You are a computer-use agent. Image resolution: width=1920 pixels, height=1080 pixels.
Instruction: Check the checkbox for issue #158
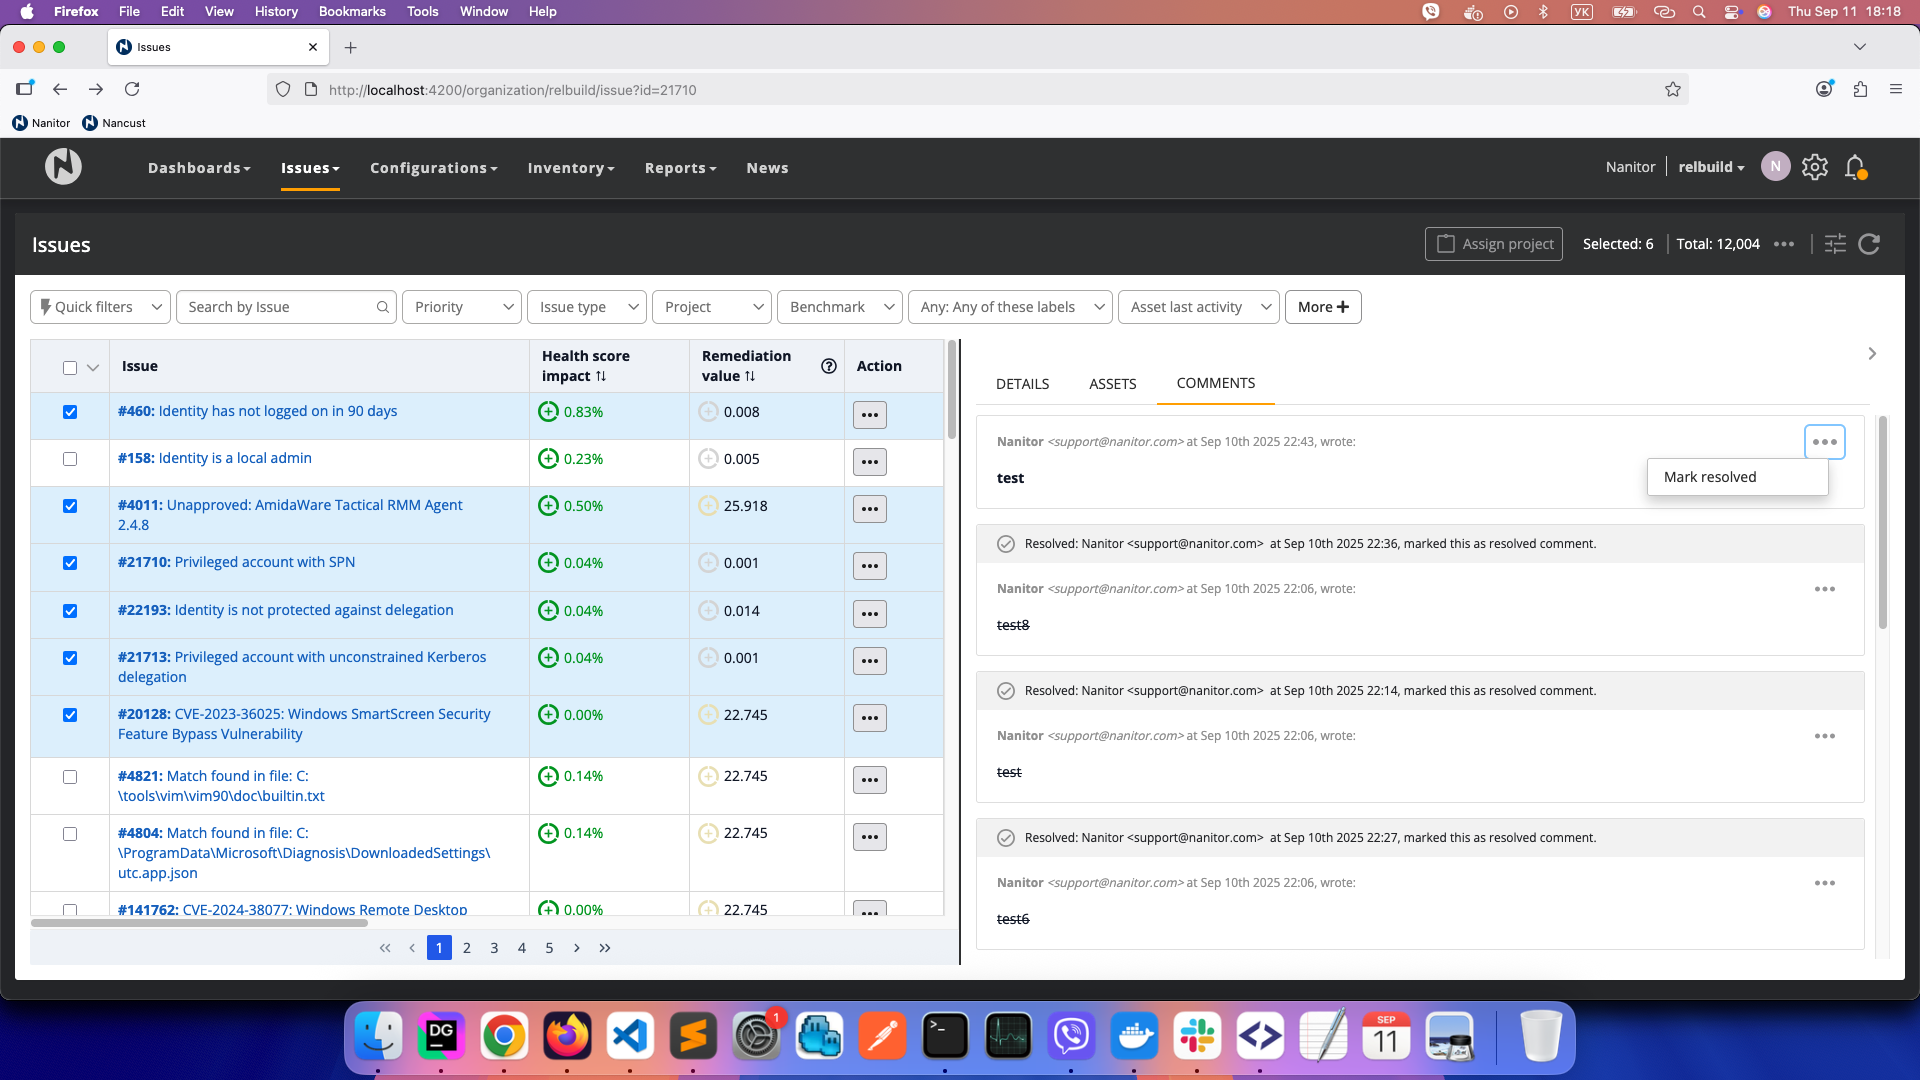[70, 459]
